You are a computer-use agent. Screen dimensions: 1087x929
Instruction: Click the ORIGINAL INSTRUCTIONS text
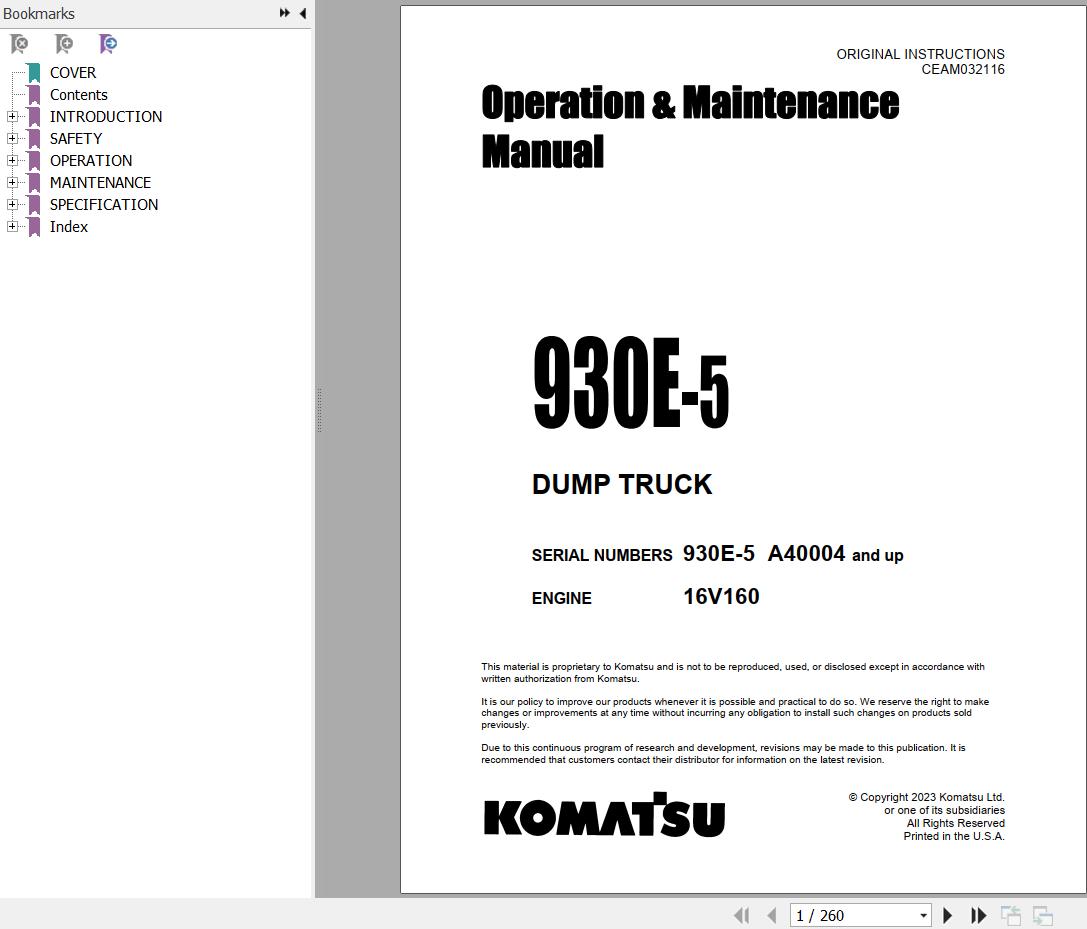pyautogui.click(x=921, y=54)
